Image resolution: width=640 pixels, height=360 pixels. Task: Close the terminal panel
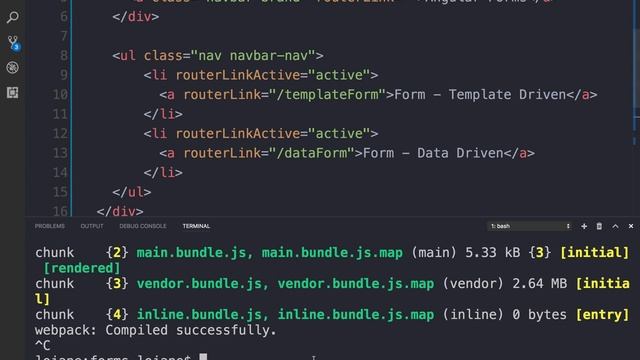[631, 226]
